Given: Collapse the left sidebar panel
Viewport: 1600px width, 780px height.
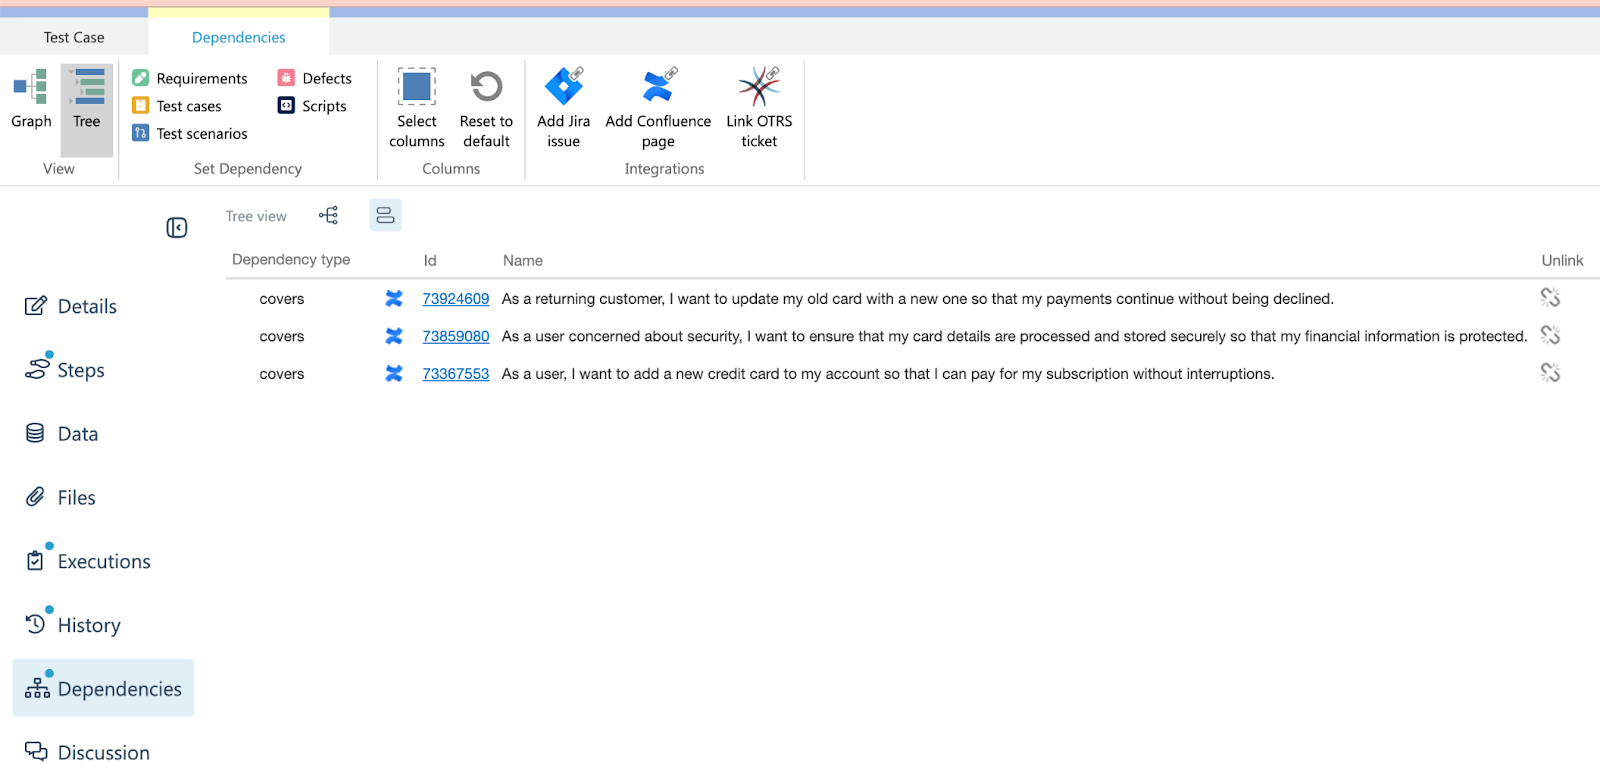Looking at the screenshot, I should (x=177, y=228).
